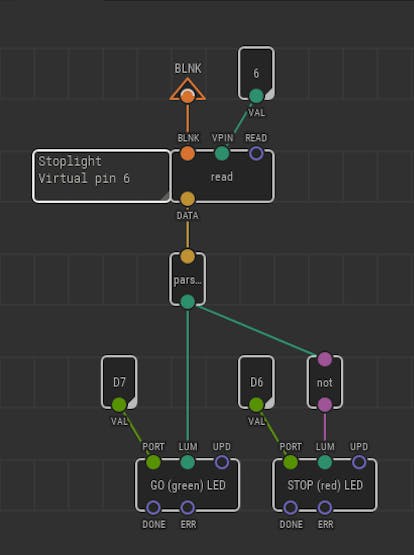
Task: Click the output pin of the pars... node
Action: [188, 302]
